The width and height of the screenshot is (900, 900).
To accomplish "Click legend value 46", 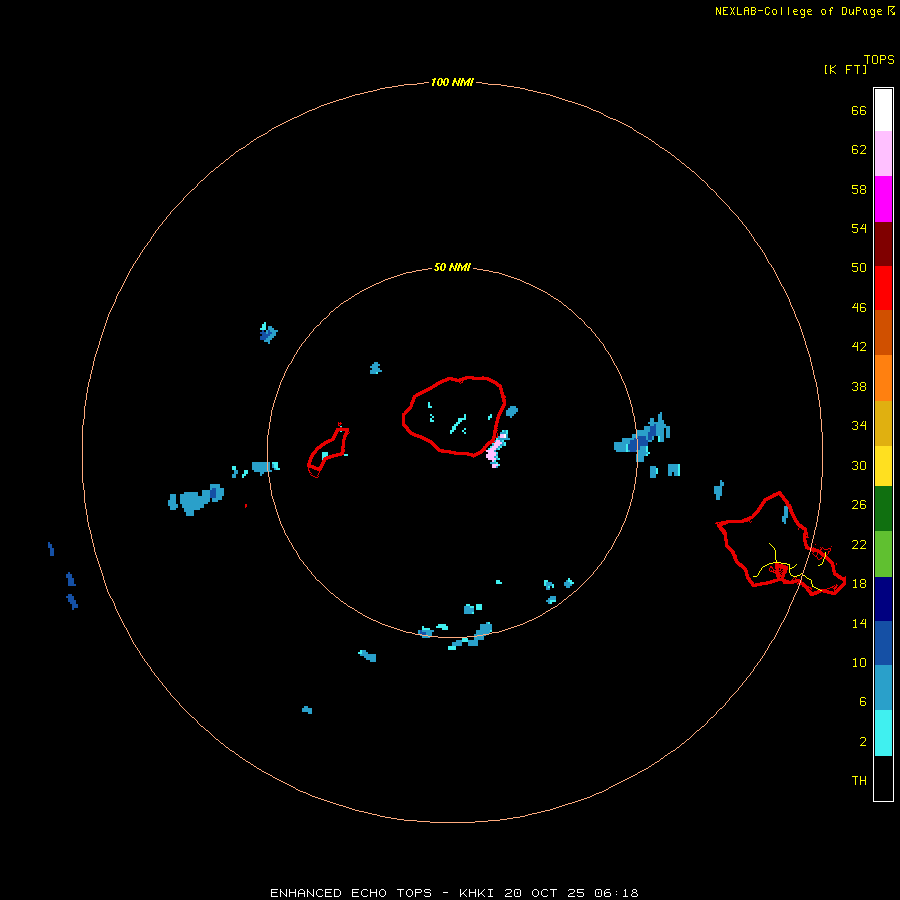I will (x=859, y=307).
